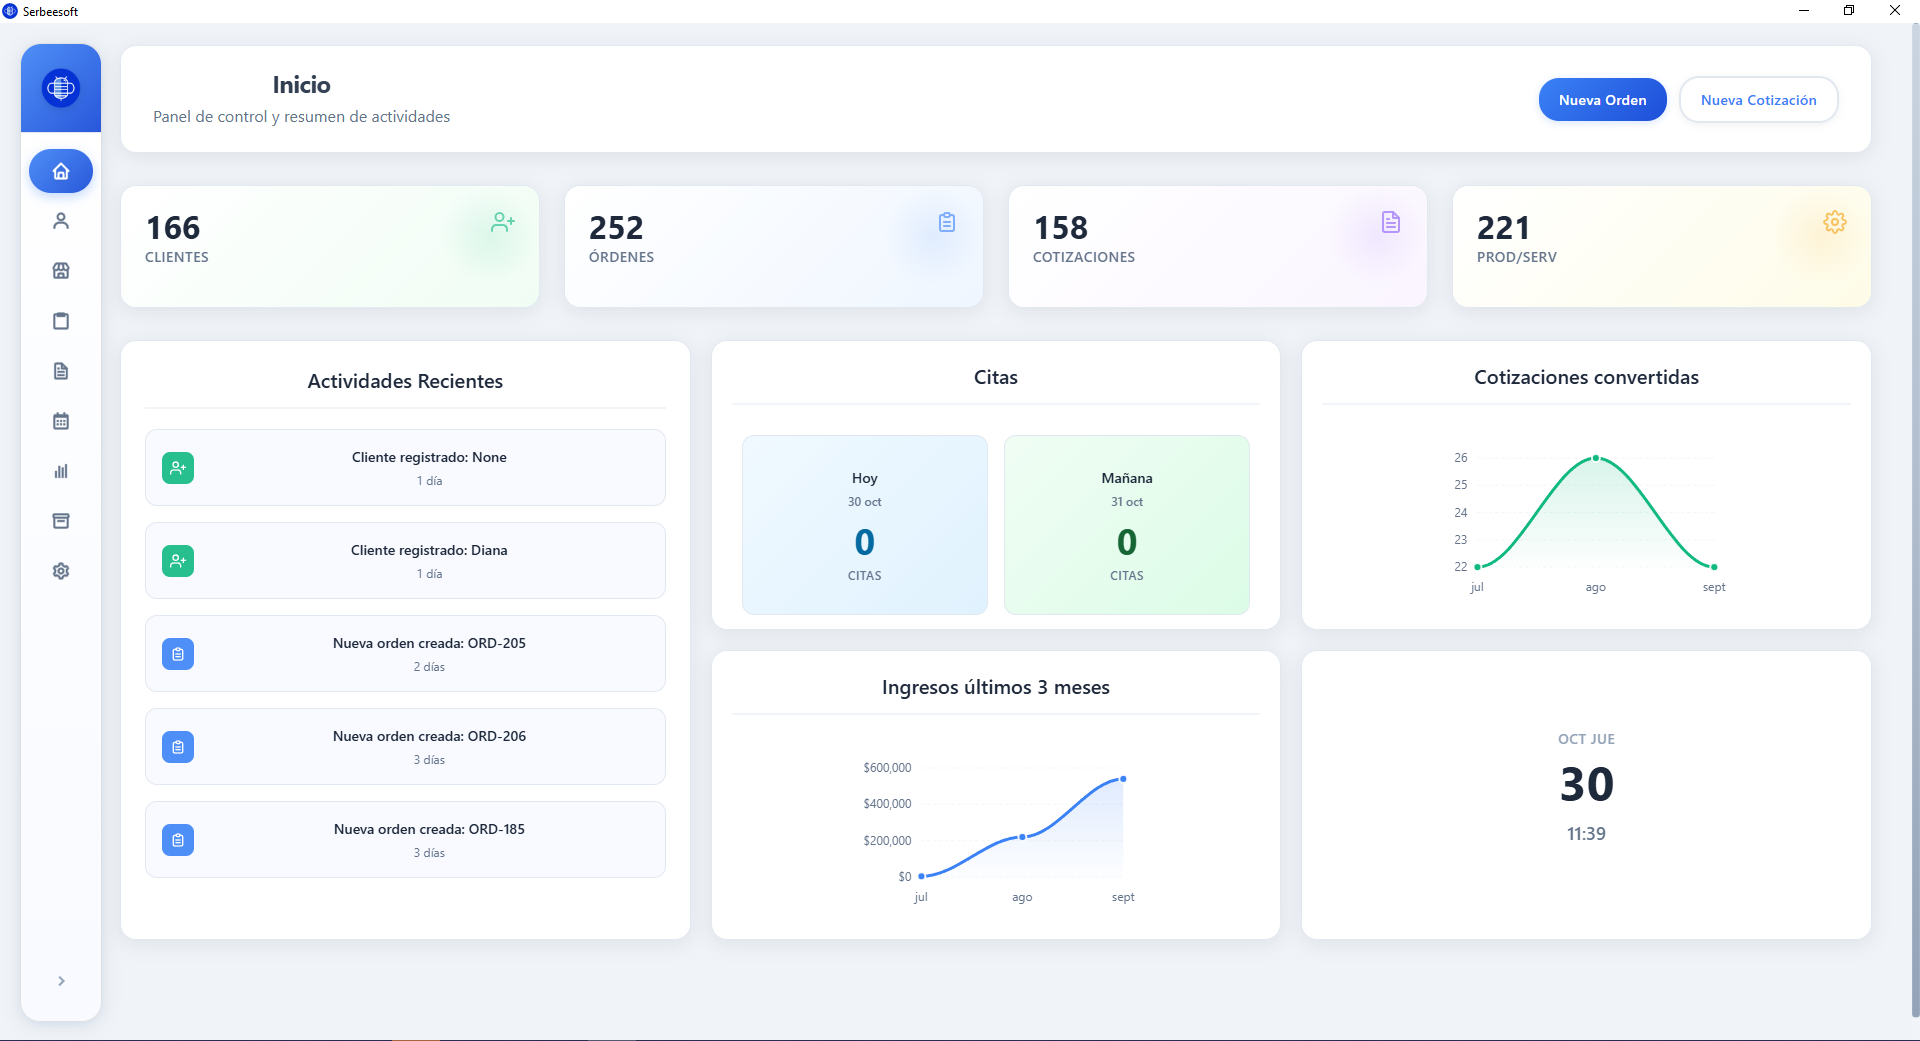Image resolution: width=1920 pixels, height=1041 pixels.
Task: Click the archive box icon in sidebar
Action: coord(61,521)
